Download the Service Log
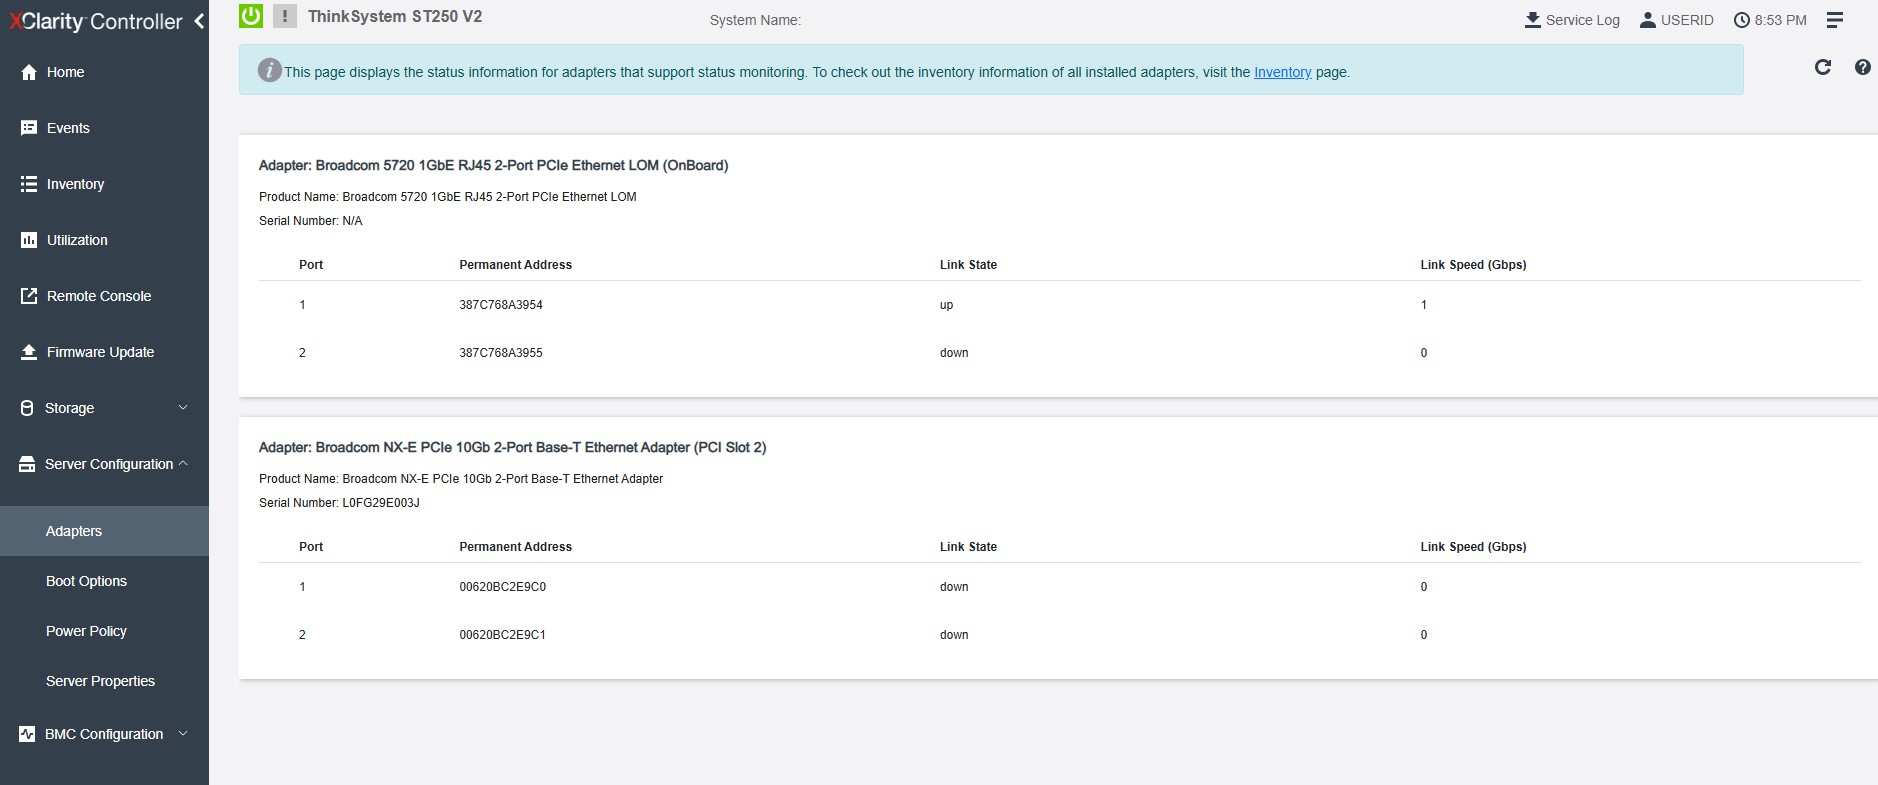 (1571, 20)
